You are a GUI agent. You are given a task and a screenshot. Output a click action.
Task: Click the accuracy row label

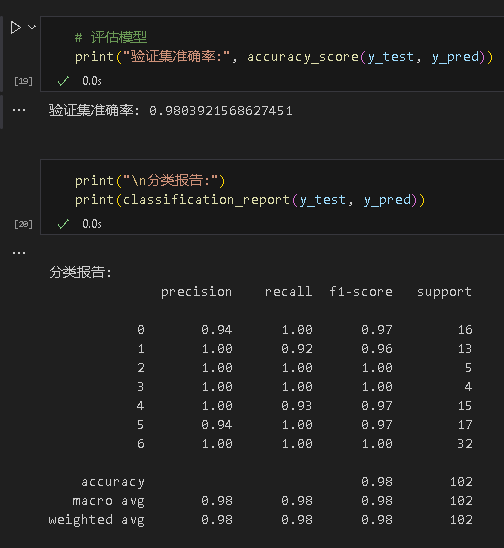(113, 482)
